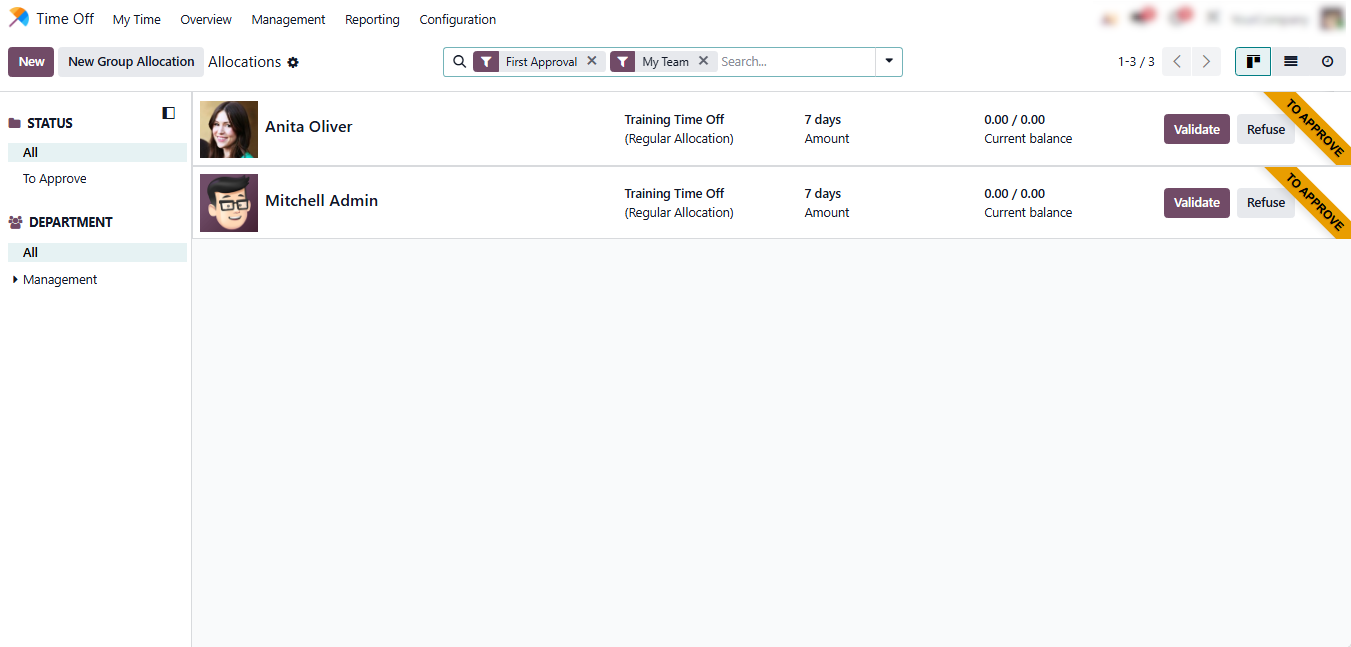This screenshot has height=647, width=1351.
Task: Click into the Search input field
Action: 795,62
